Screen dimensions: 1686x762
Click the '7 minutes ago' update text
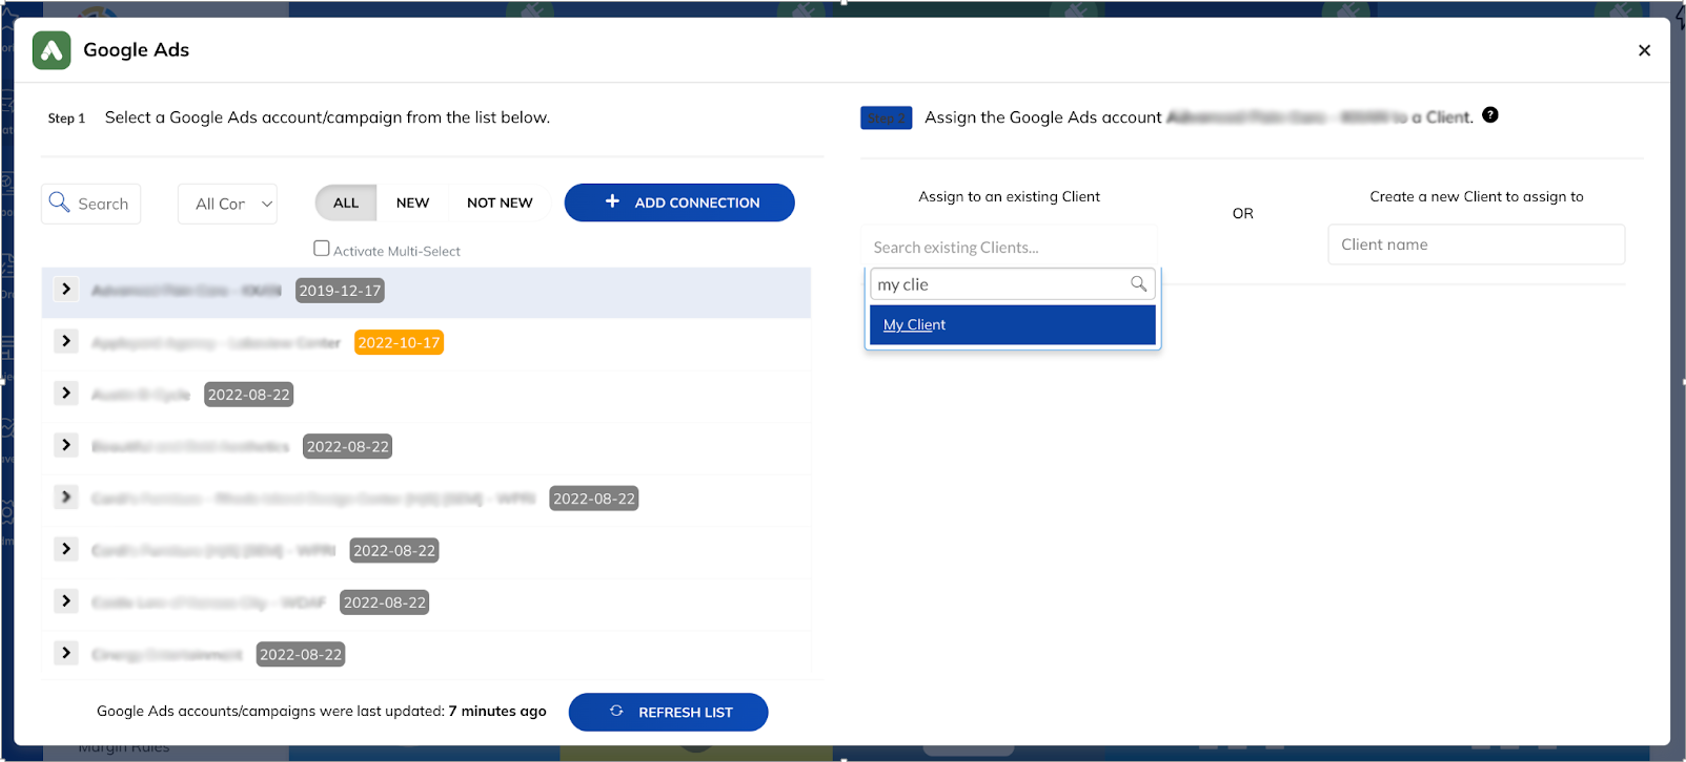click(x=497, y=711)
